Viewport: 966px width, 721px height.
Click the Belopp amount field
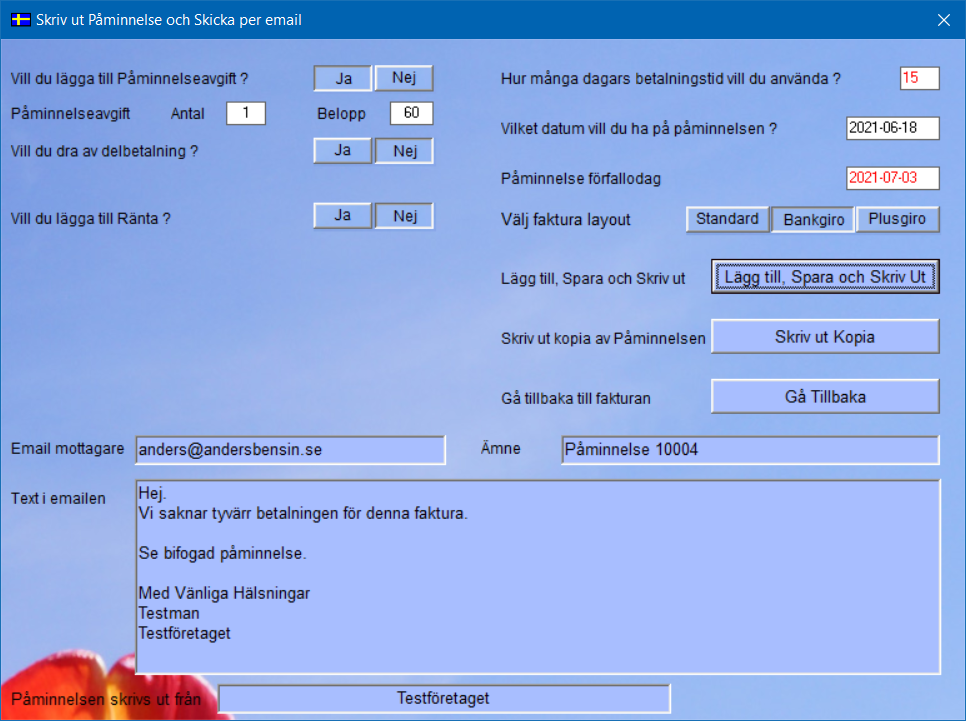(x=411, y=113)
